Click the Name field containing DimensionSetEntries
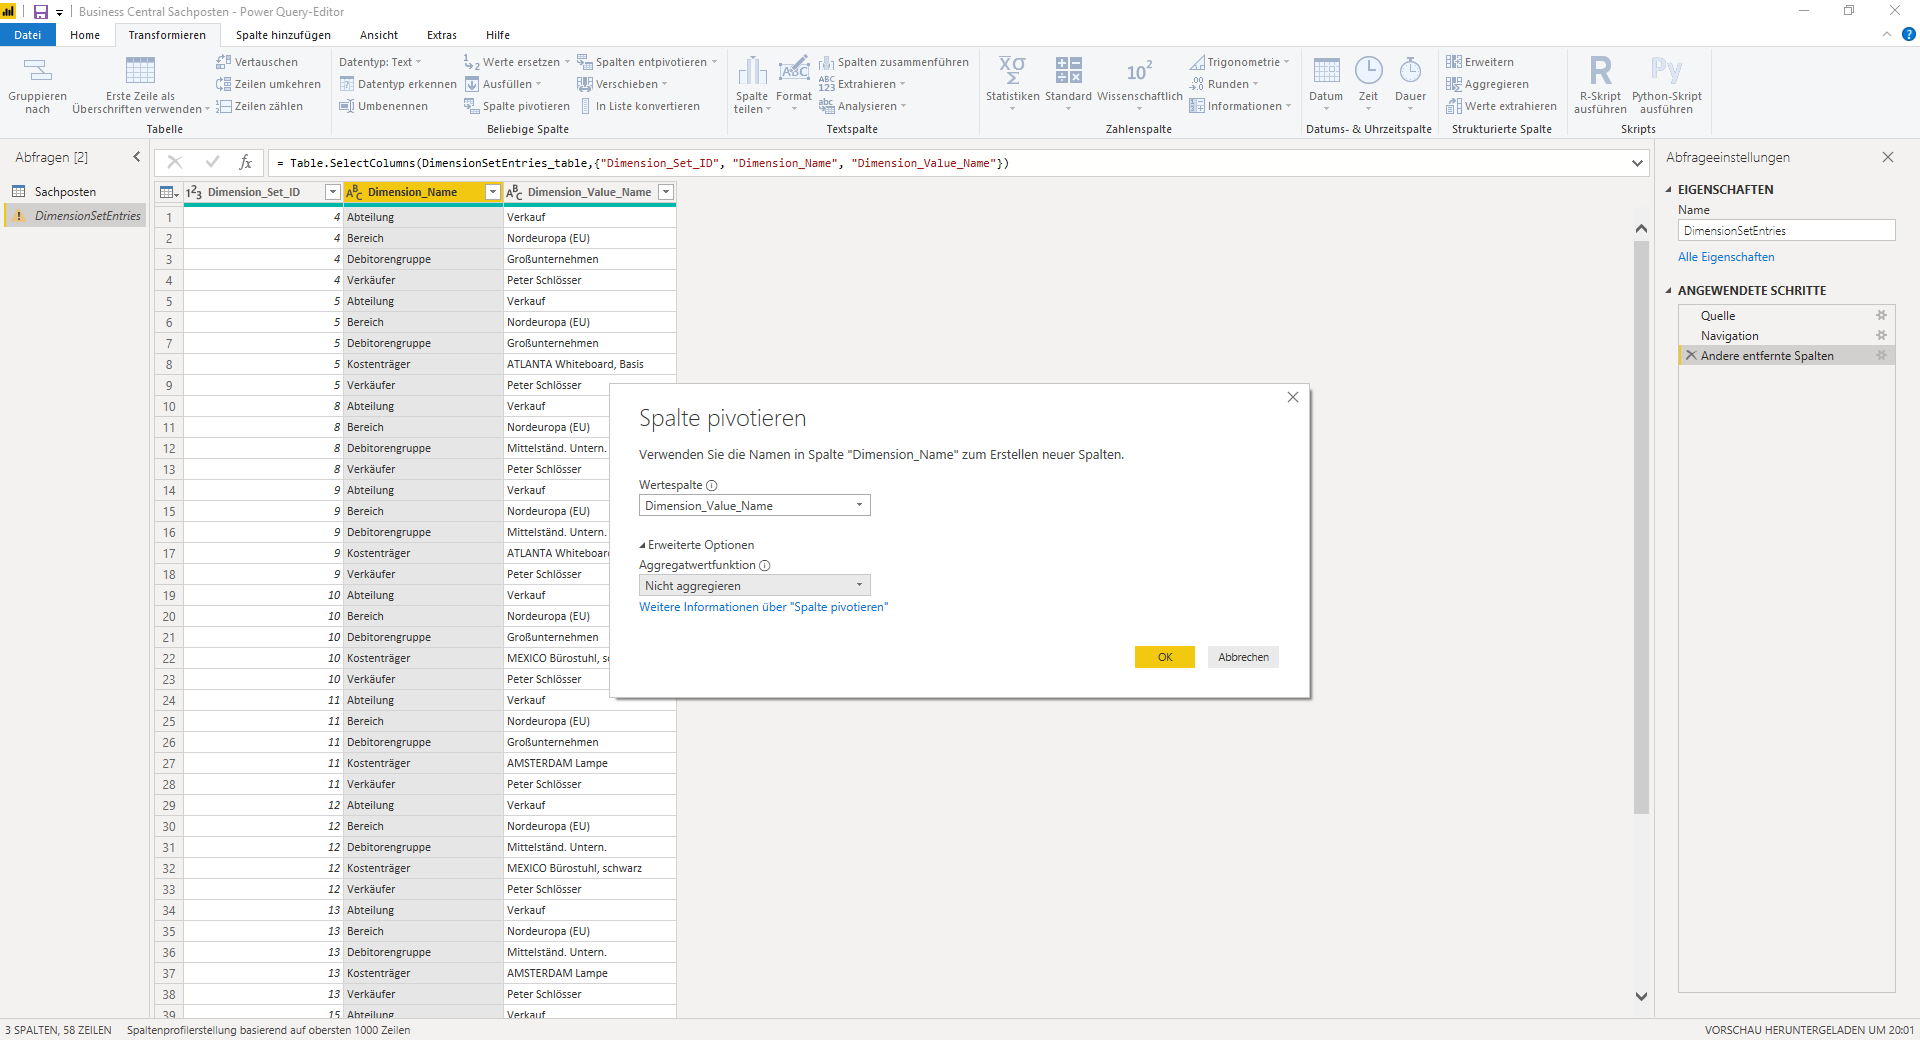 coord(1786,231)
